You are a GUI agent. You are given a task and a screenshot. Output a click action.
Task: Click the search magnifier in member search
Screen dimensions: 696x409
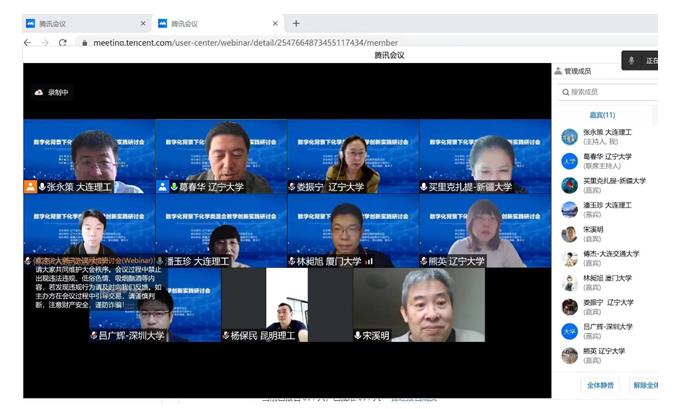[x=564, y=92]
